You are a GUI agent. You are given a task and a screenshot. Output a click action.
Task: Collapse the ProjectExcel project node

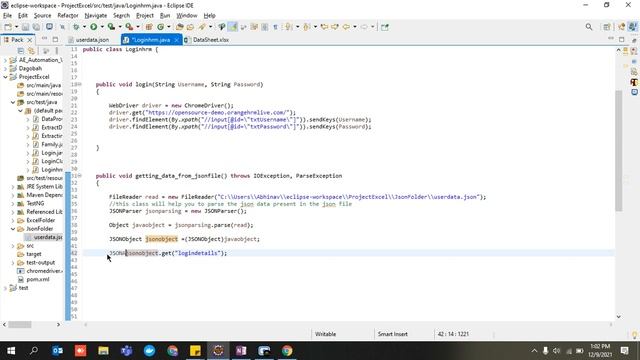pyautogui.click(x=5, y=77)
